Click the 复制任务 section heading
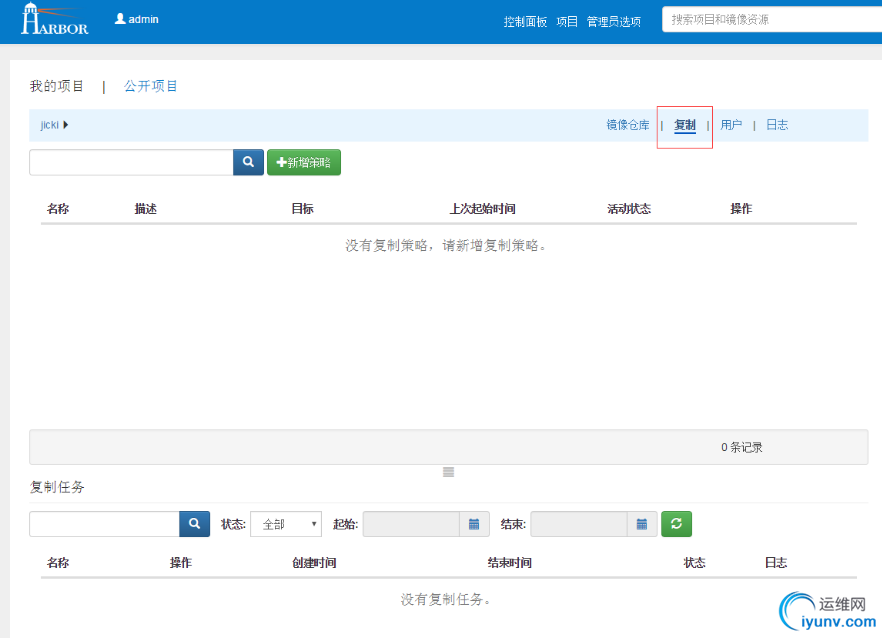This screenshot has width=882, height=638. [57, 487]
